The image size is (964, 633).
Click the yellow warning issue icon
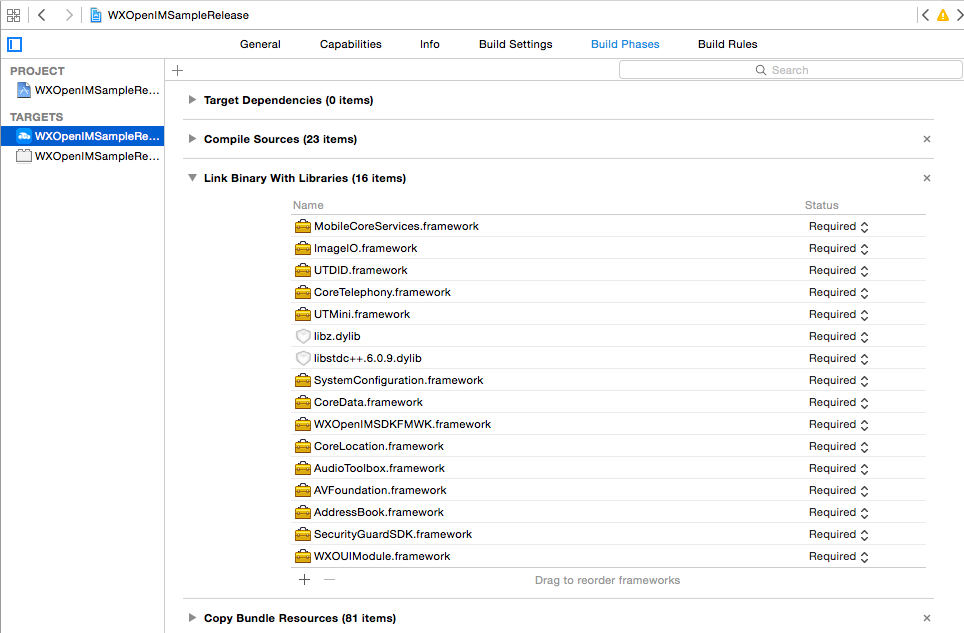pyautogui.click(x=942, y=15)
